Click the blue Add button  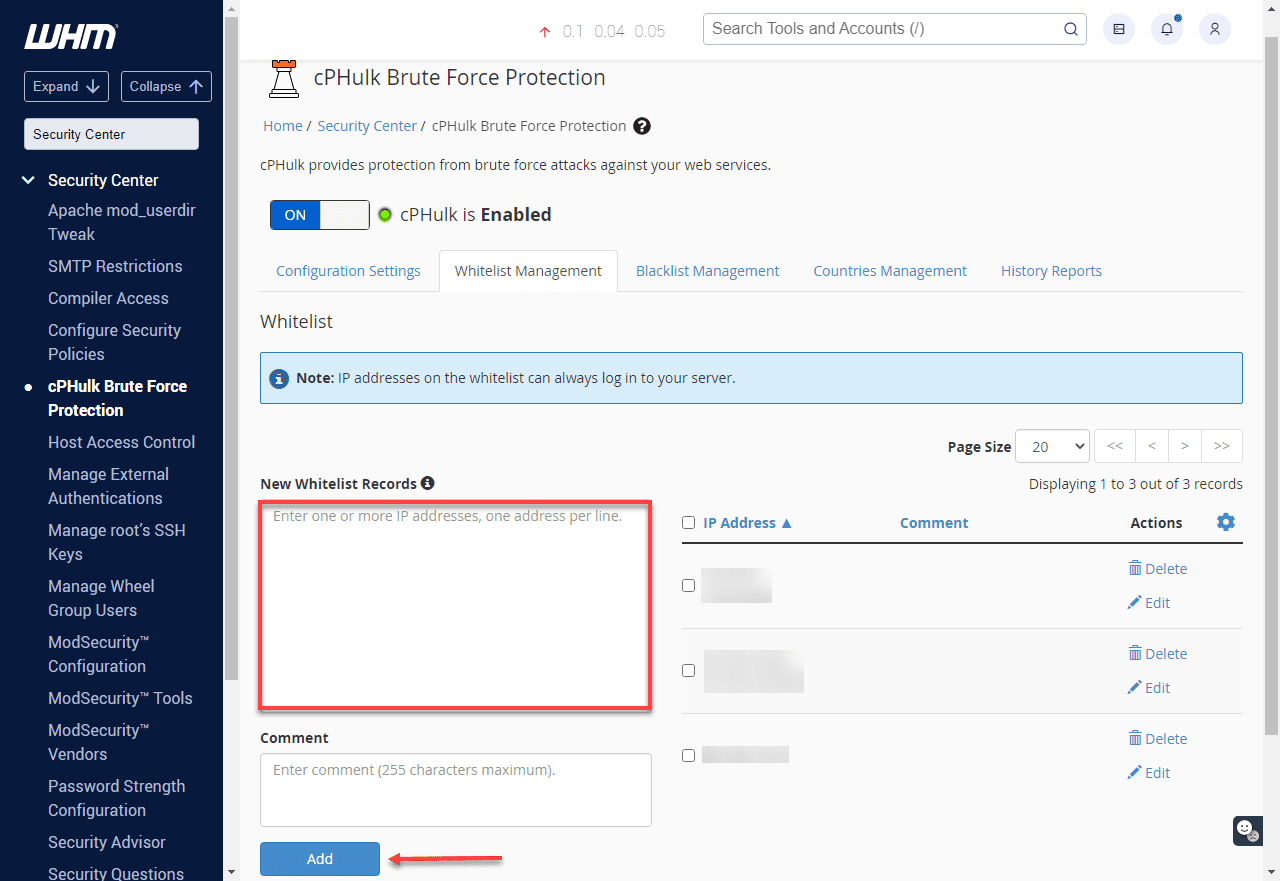pos(320,859)
